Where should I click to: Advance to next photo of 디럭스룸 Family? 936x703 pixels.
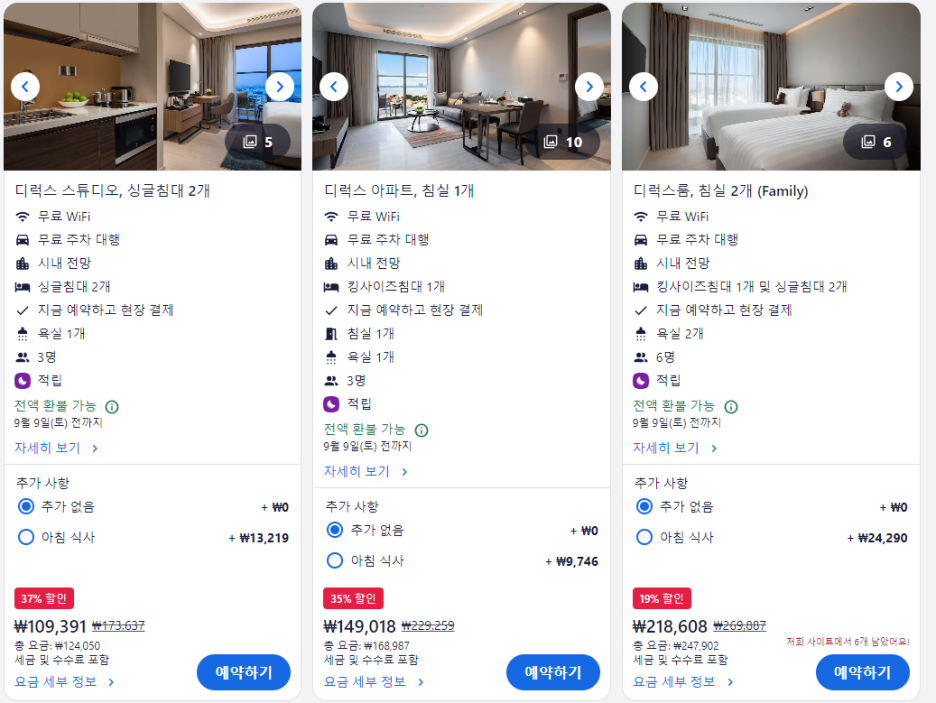pyautogui.click(x=898, y=87)
